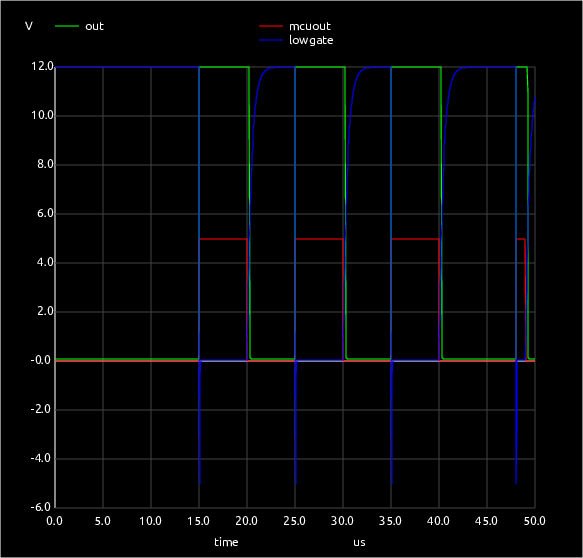Click the 50.0 x-axis tick label
The width and height of the screenshot is (583, 558).
(535, 521)
